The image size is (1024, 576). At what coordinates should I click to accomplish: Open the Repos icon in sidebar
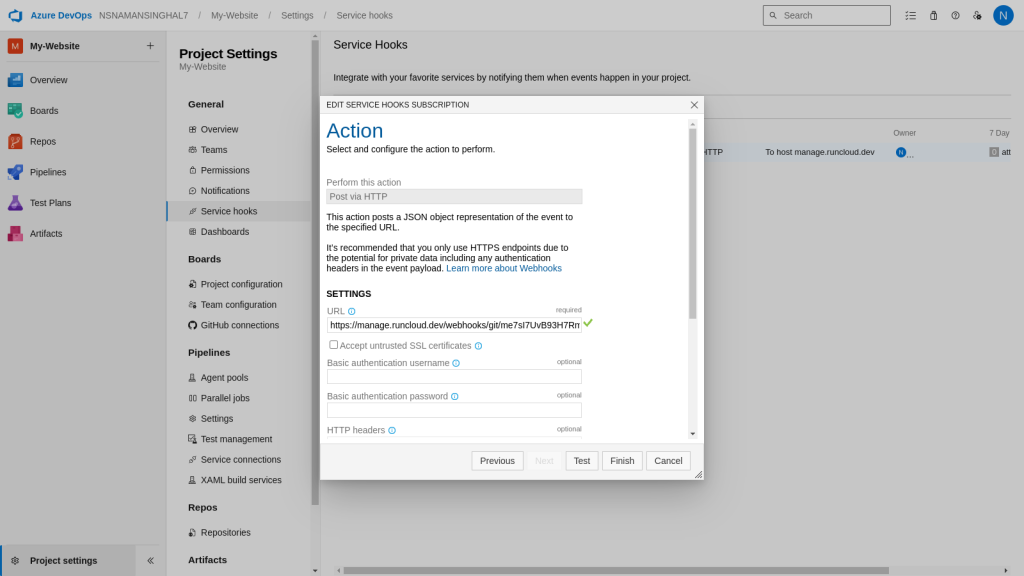[15, 141]
